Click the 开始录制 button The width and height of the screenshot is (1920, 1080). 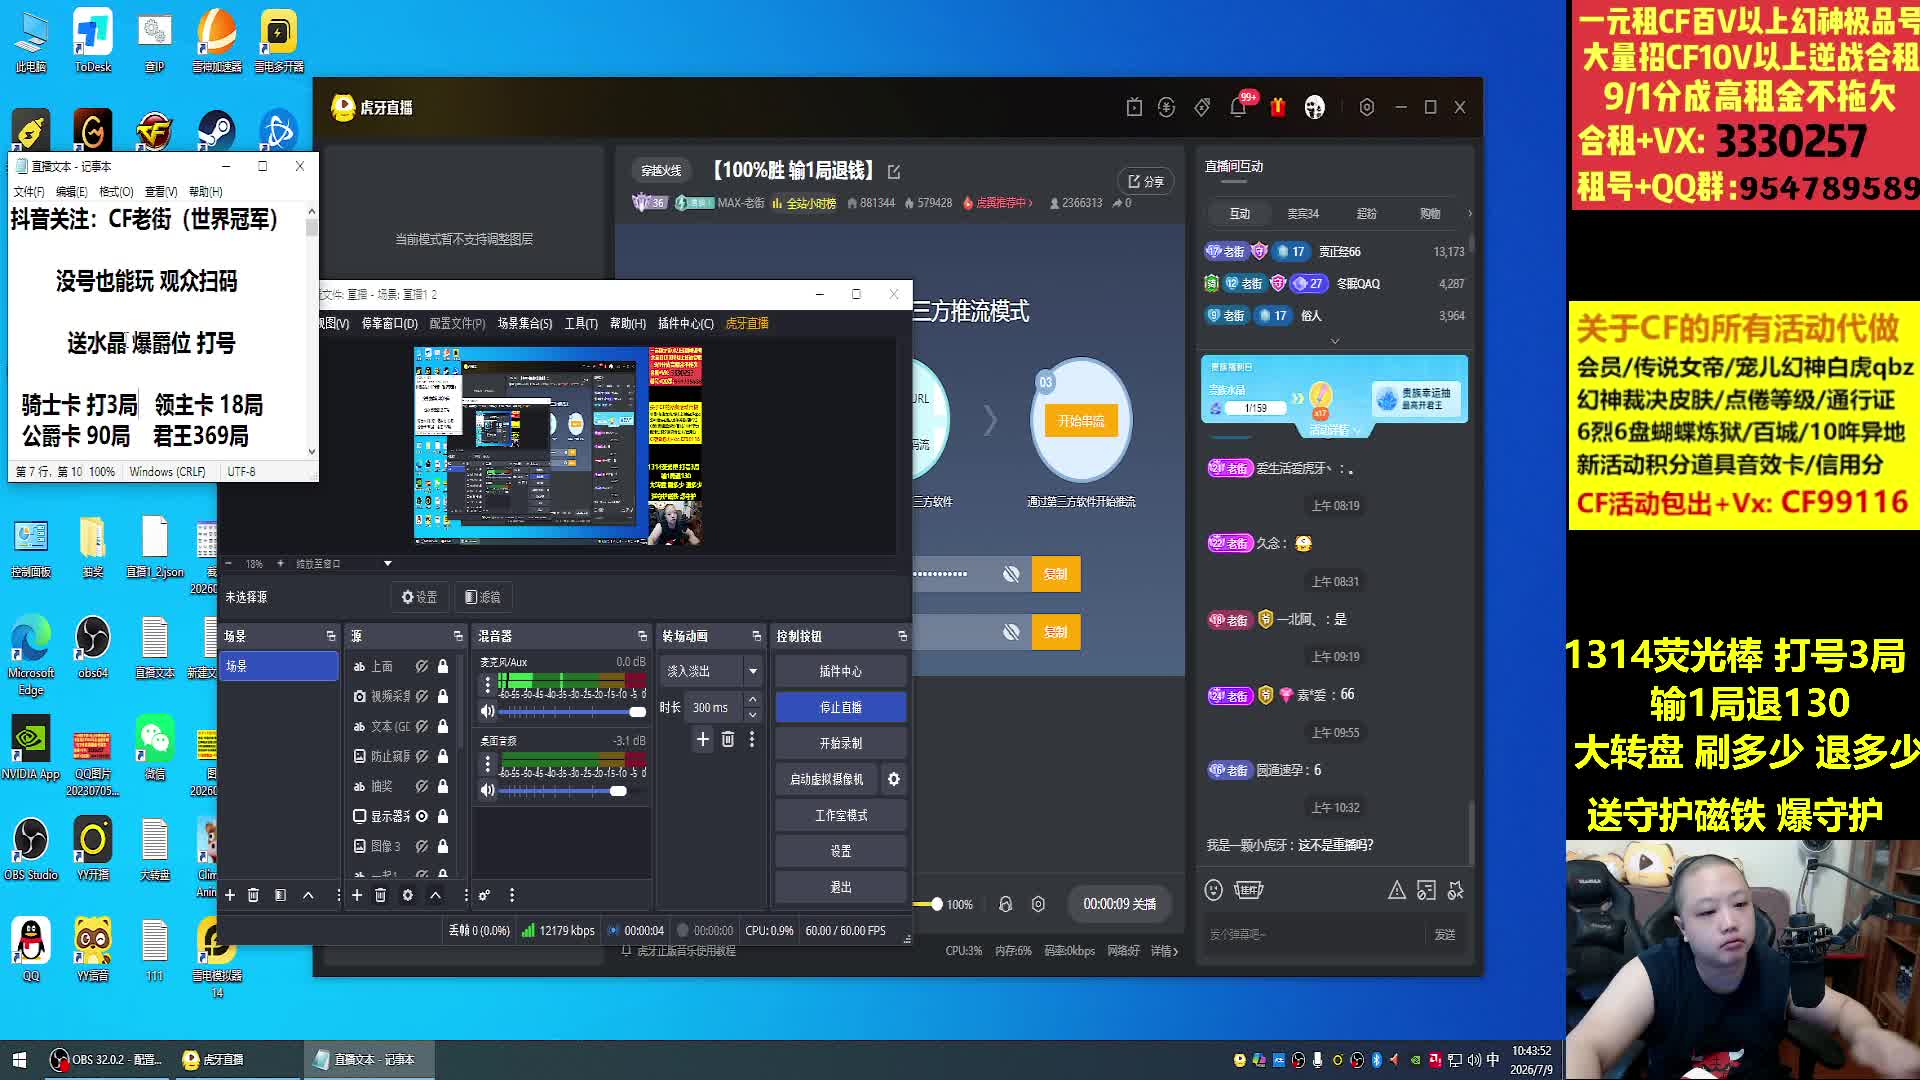[x=840, y=743]
